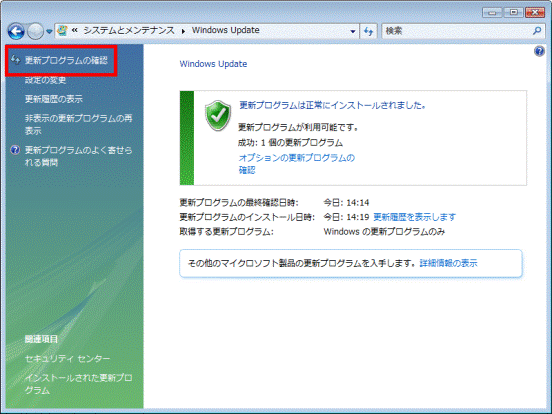Close the Windows Update window
Viewport: 552px width, 414px height.
(535, 13)
